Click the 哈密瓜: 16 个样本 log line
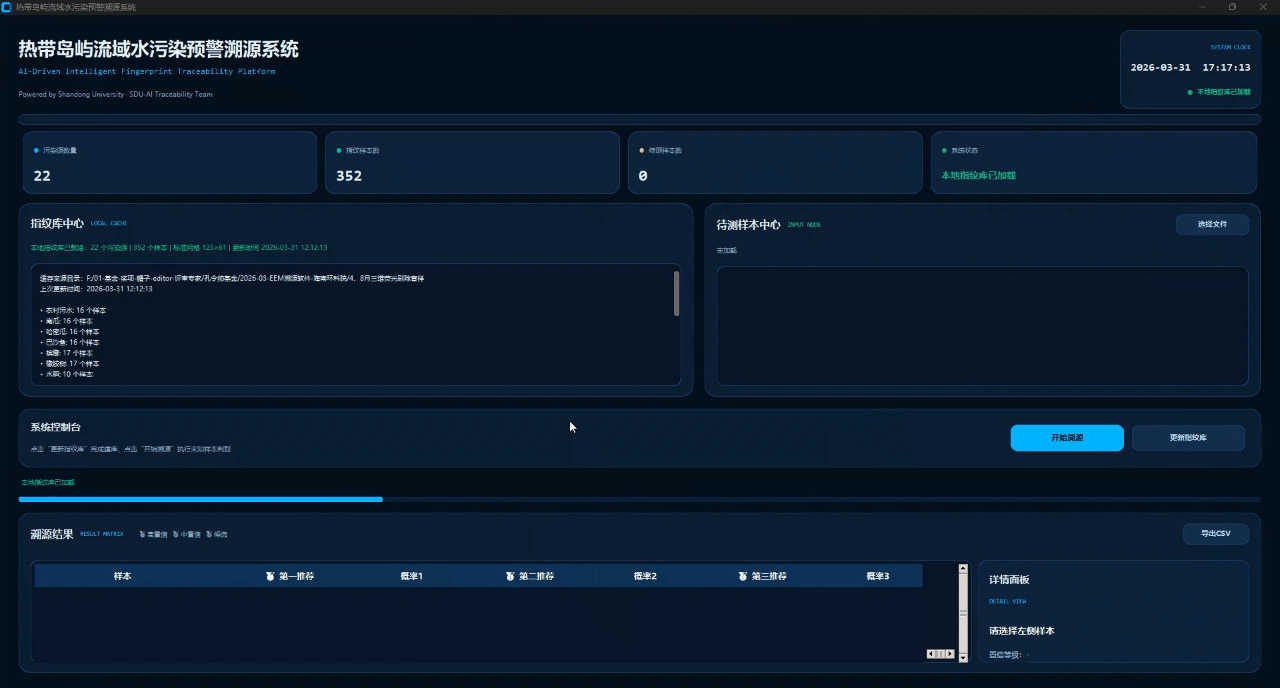This screenshot has height=688, width=1280. 69,331
